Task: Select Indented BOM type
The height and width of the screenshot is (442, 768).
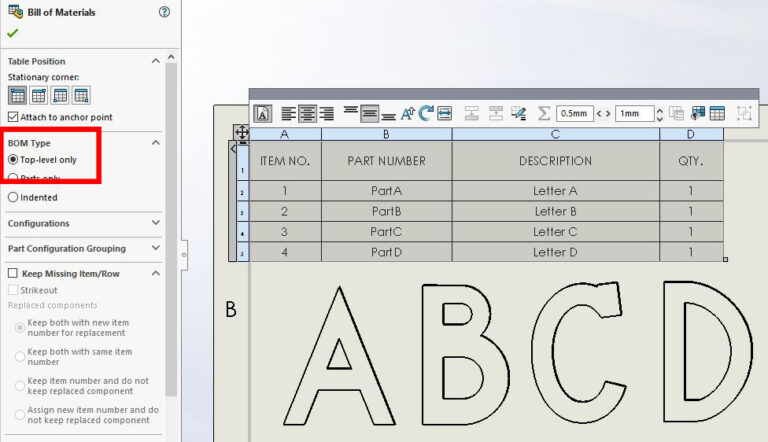Action: click(13, 197)
